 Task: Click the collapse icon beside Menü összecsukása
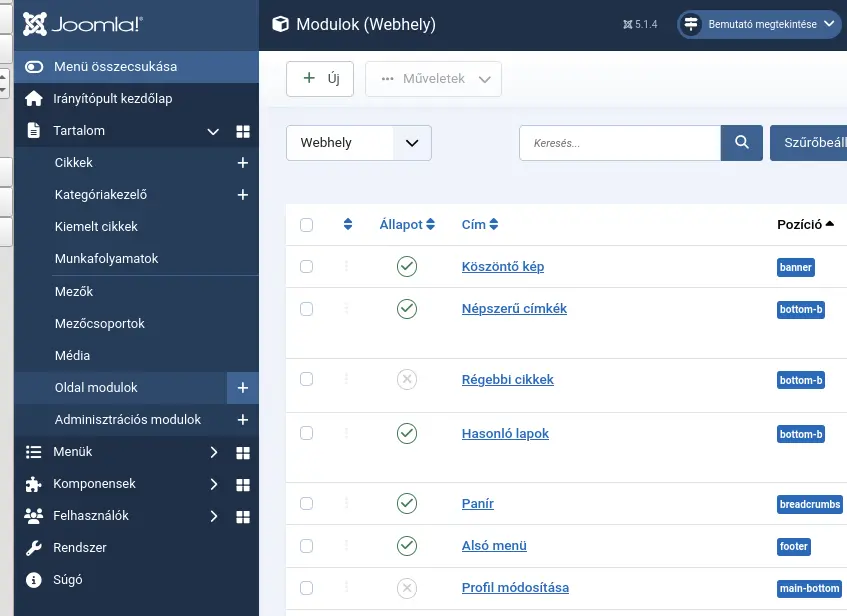tap(35, 66)
